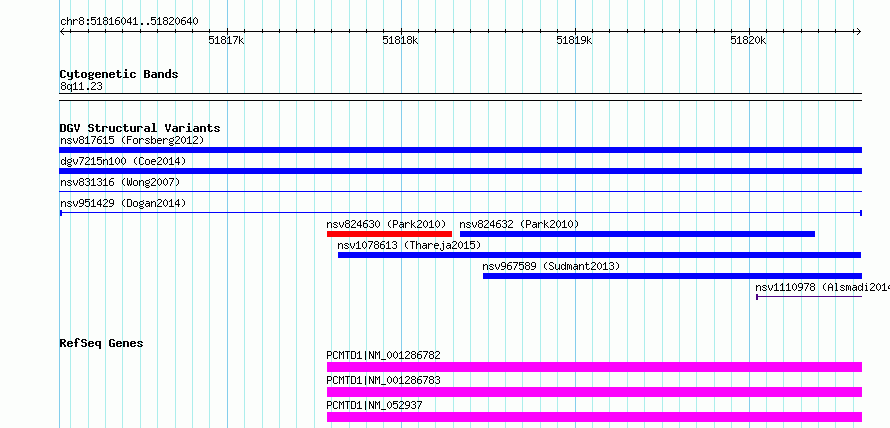Open the nsv824632 (Park2010) label
Viewport: 890px width, 428px height.
(x=519, y=224)
